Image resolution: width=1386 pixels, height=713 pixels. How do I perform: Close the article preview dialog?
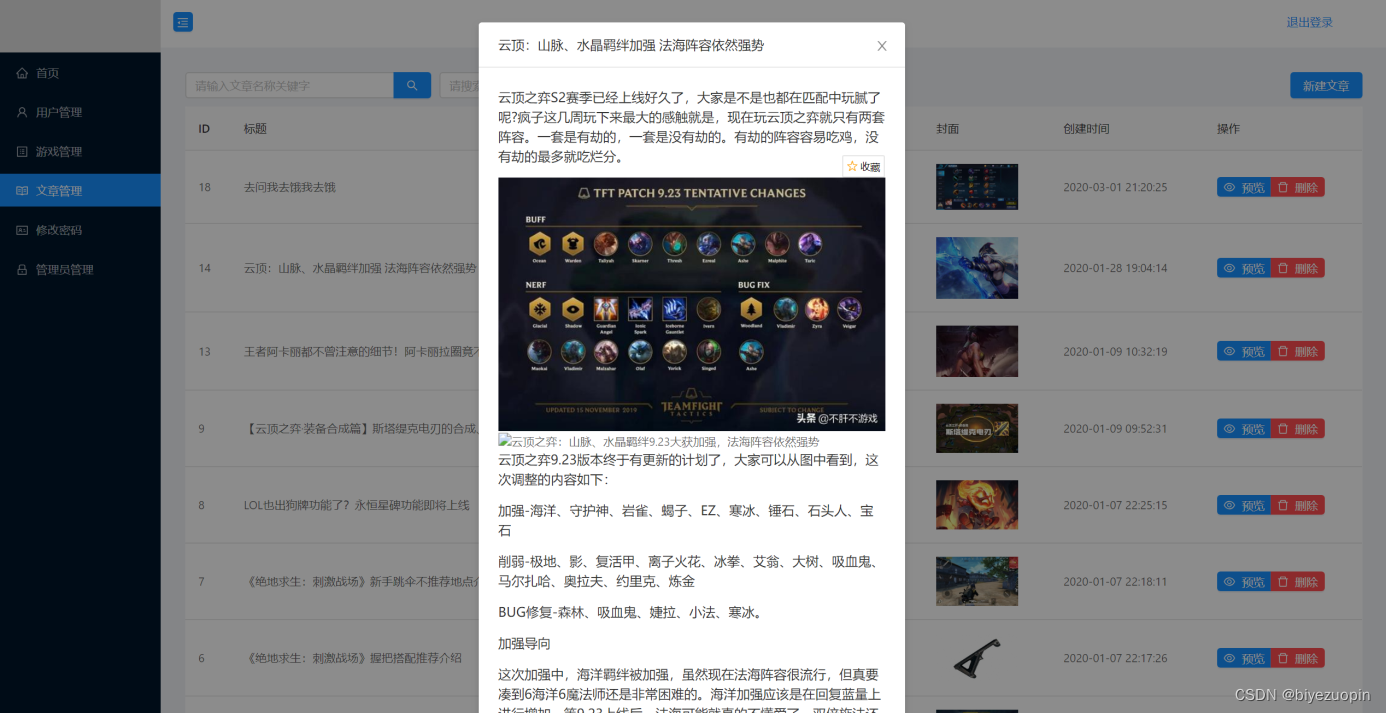(882, 46)
